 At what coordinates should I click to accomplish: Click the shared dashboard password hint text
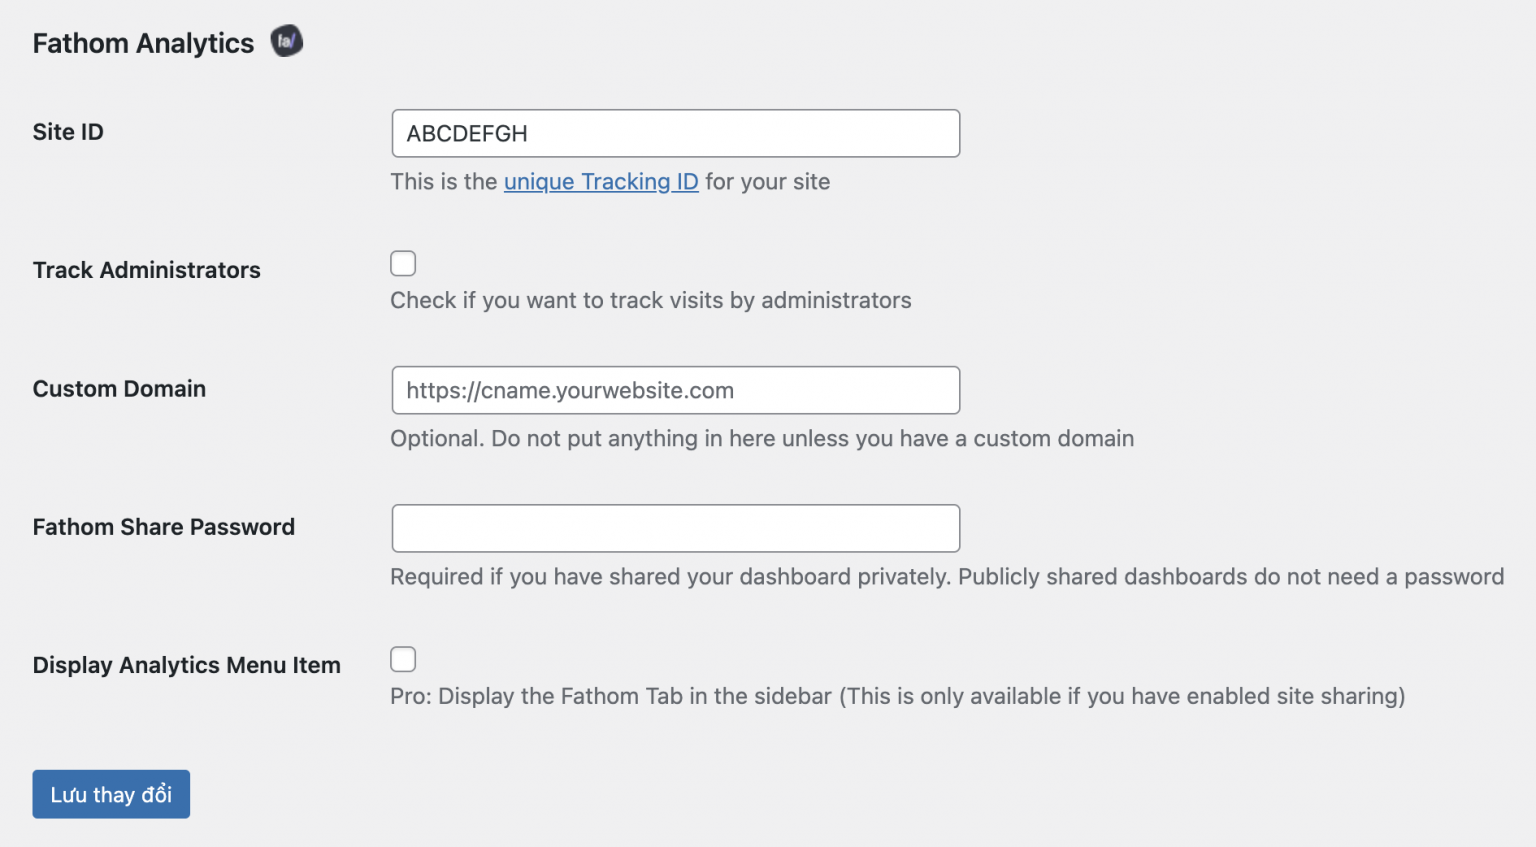point(947,576)
